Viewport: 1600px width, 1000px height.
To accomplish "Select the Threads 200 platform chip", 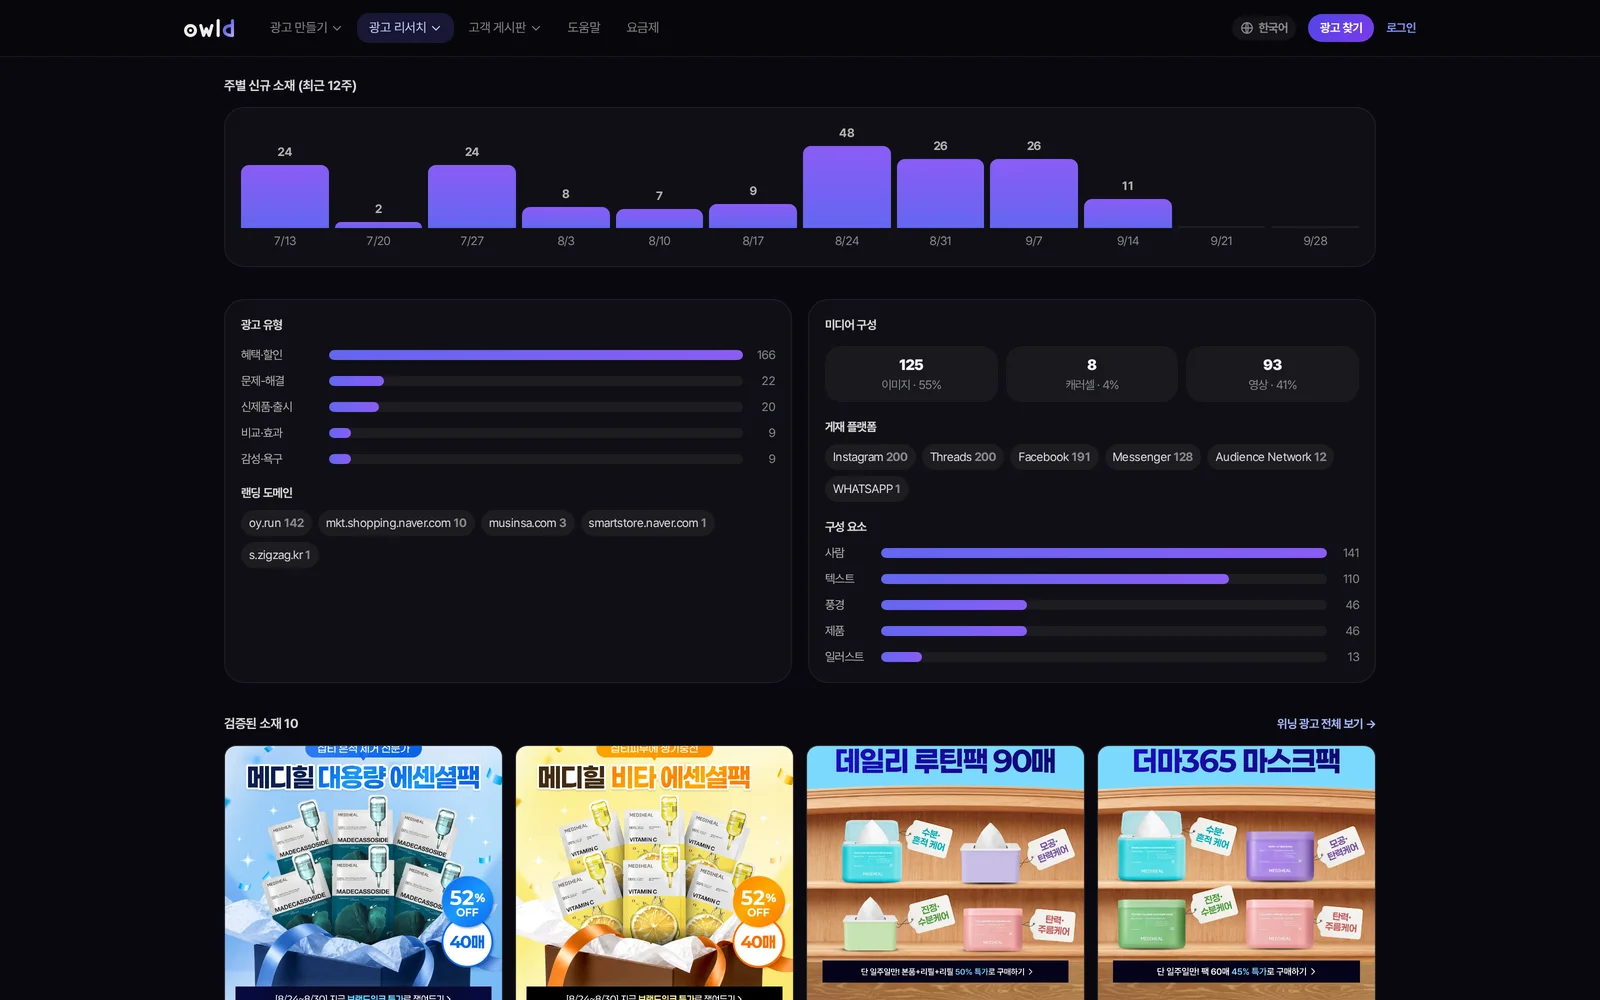I will pos(963,457).
